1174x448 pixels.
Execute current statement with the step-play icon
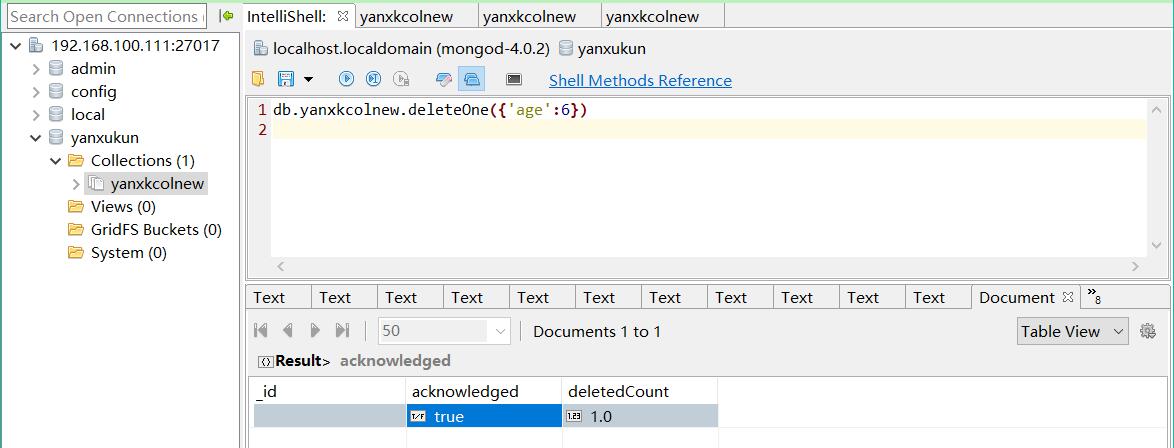pyautogui.click(x=374, y=79)
